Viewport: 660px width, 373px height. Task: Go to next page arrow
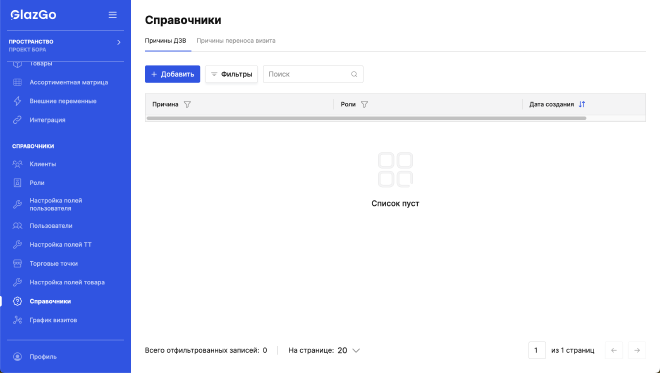(x=637, y=350)
